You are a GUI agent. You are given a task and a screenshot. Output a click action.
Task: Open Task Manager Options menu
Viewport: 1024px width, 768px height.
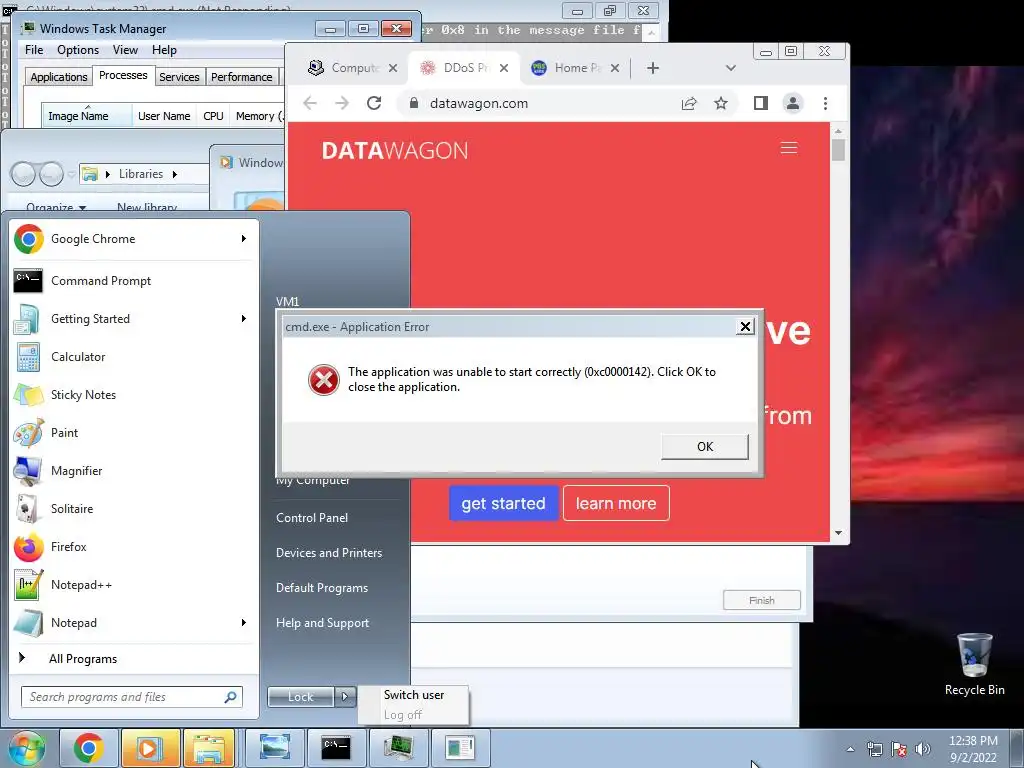point(78,50)
